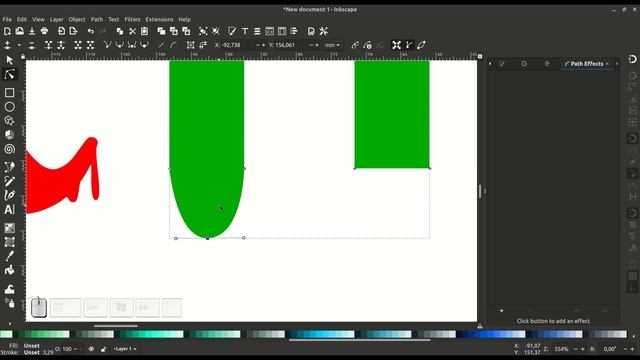640x360 pixels.
Task: Select the Spray tool
Action: (x=9, y=302)
